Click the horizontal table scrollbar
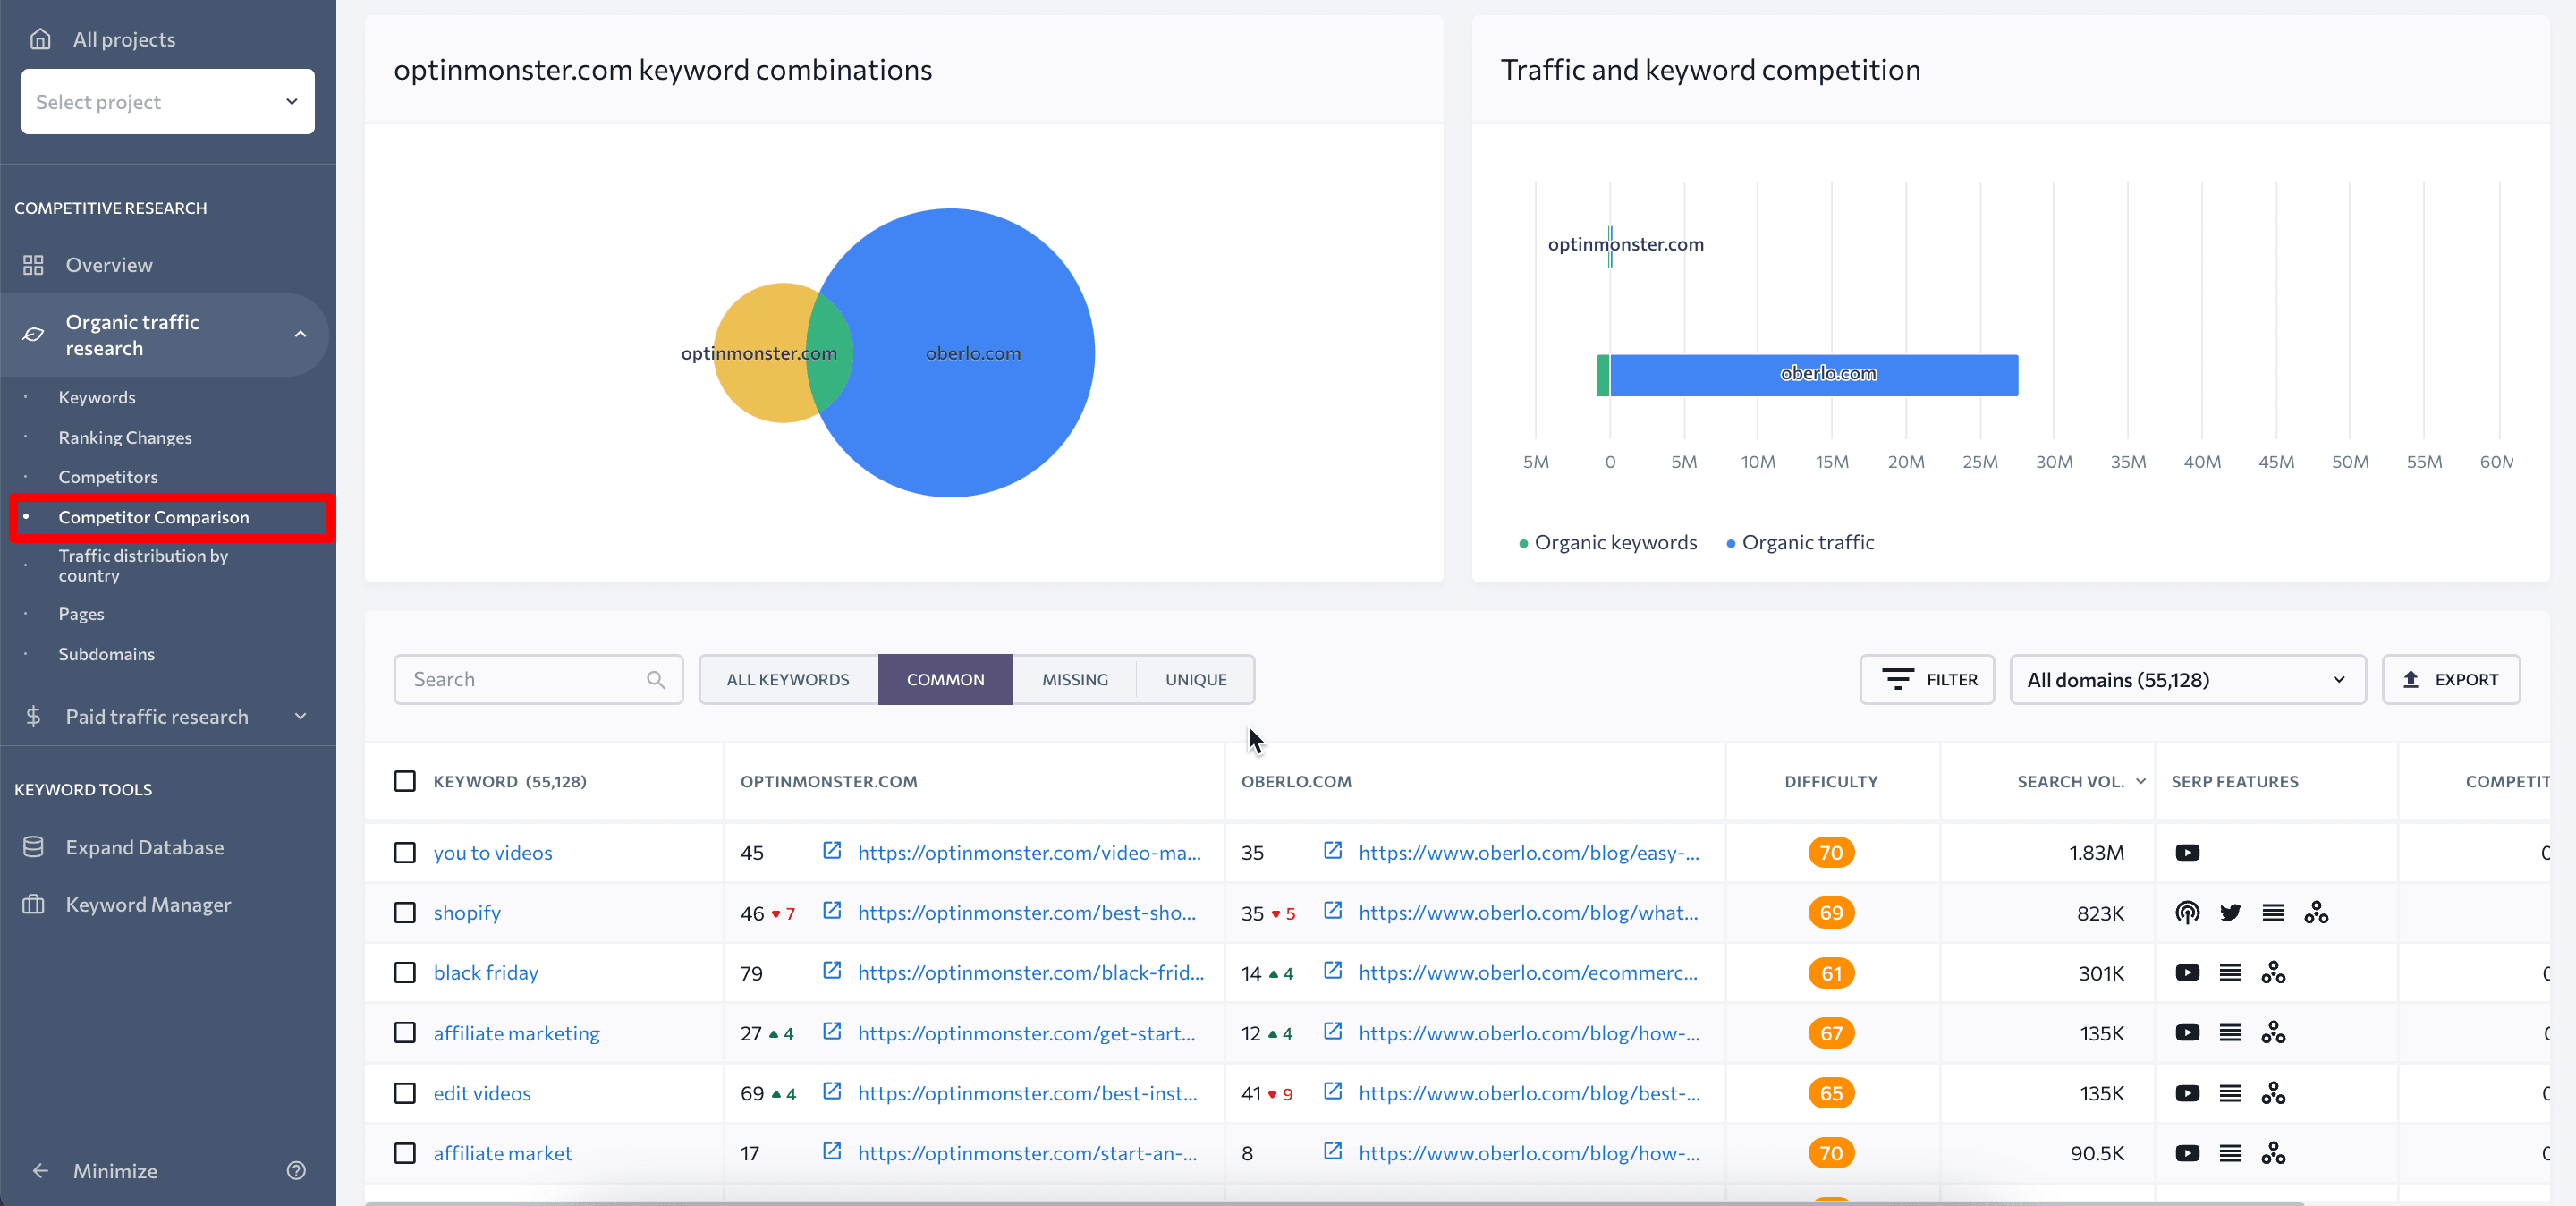This screenshot has width=2576, height=1206. [1334, 1202]
